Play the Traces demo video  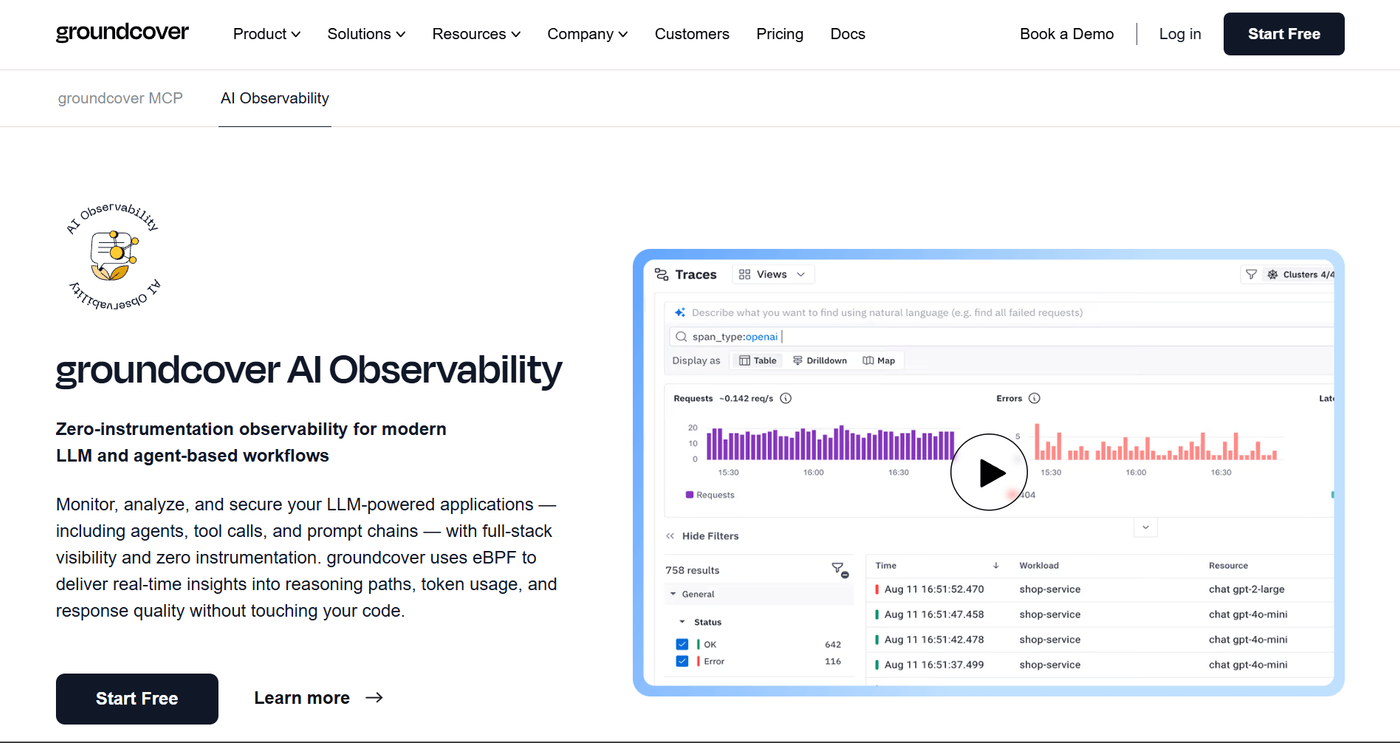click(x=989, y=472)
